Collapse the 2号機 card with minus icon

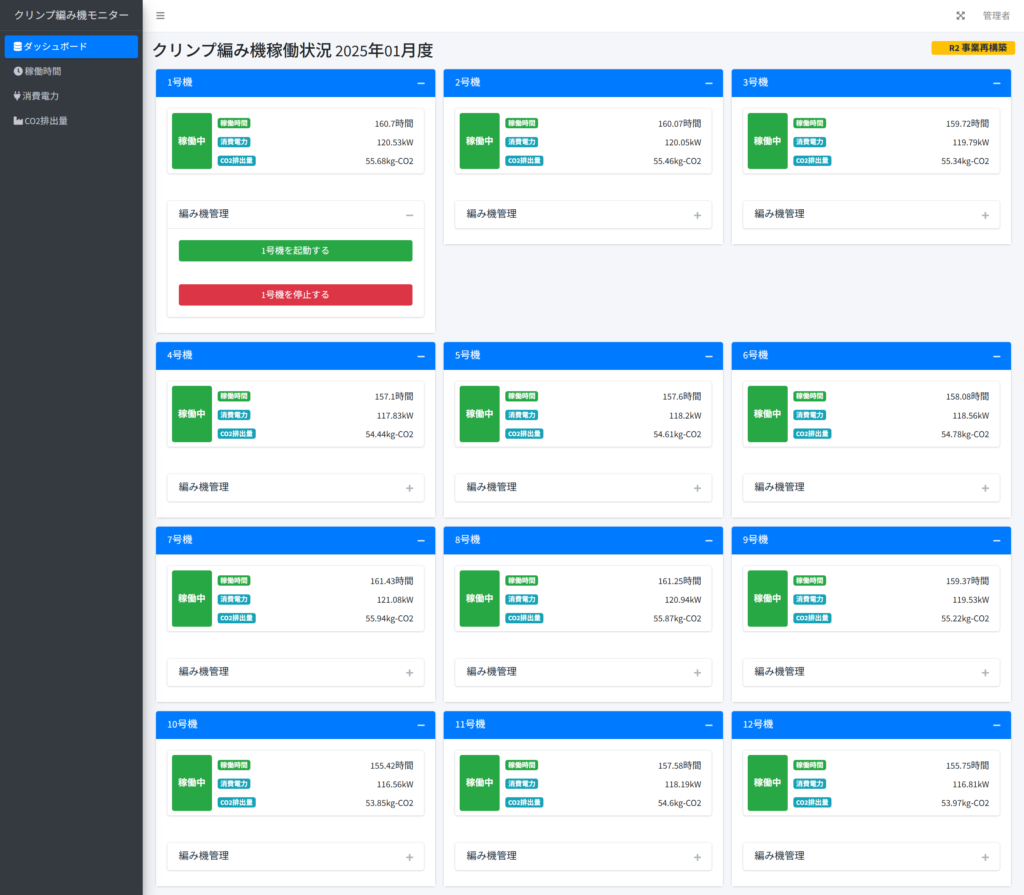708,83
